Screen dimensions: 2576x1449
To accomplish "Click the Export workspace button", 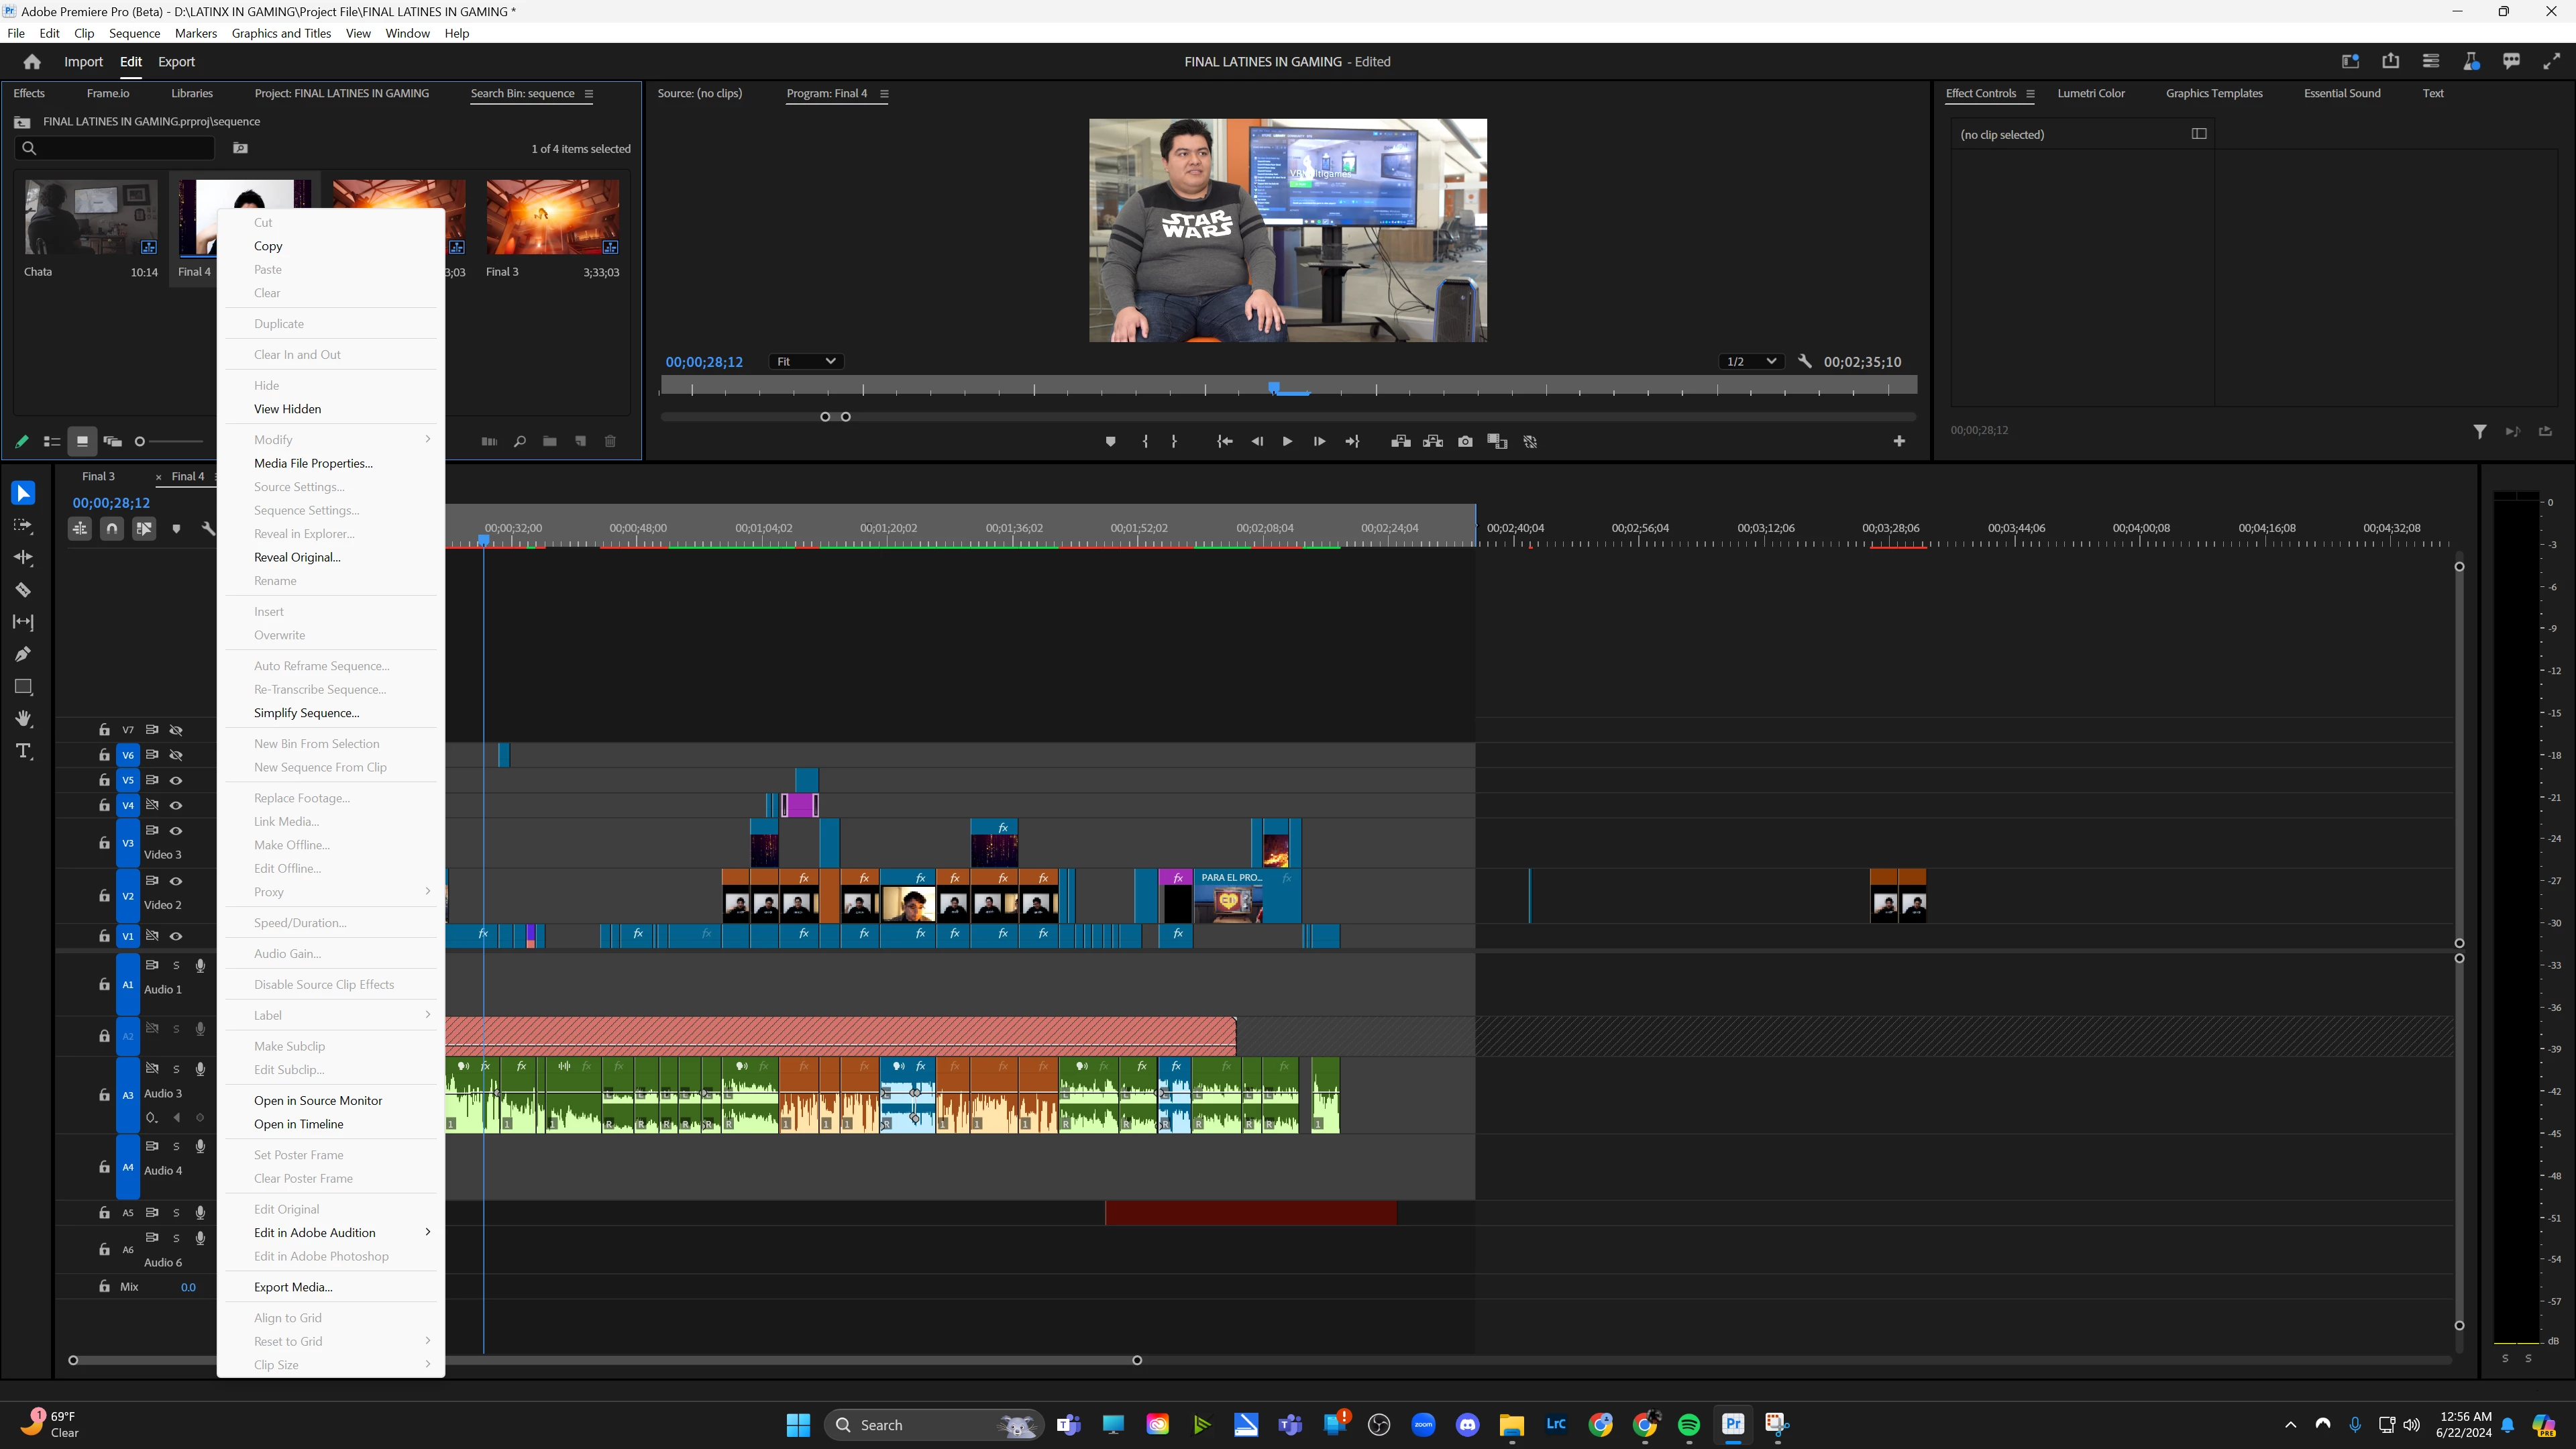I will [x=176, y=61].
